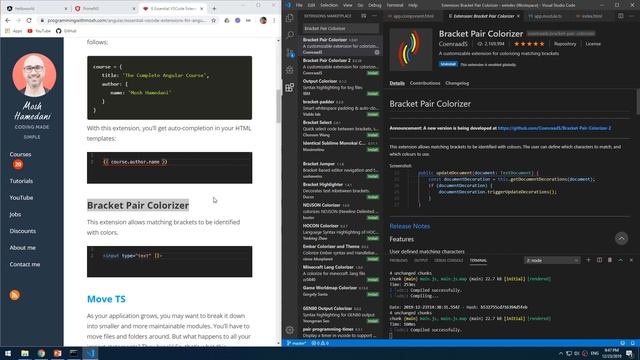Viewport: 640px width, 360px height.
Task: Click the orange RSS feed icon
Action: click(x=15, y=295)
